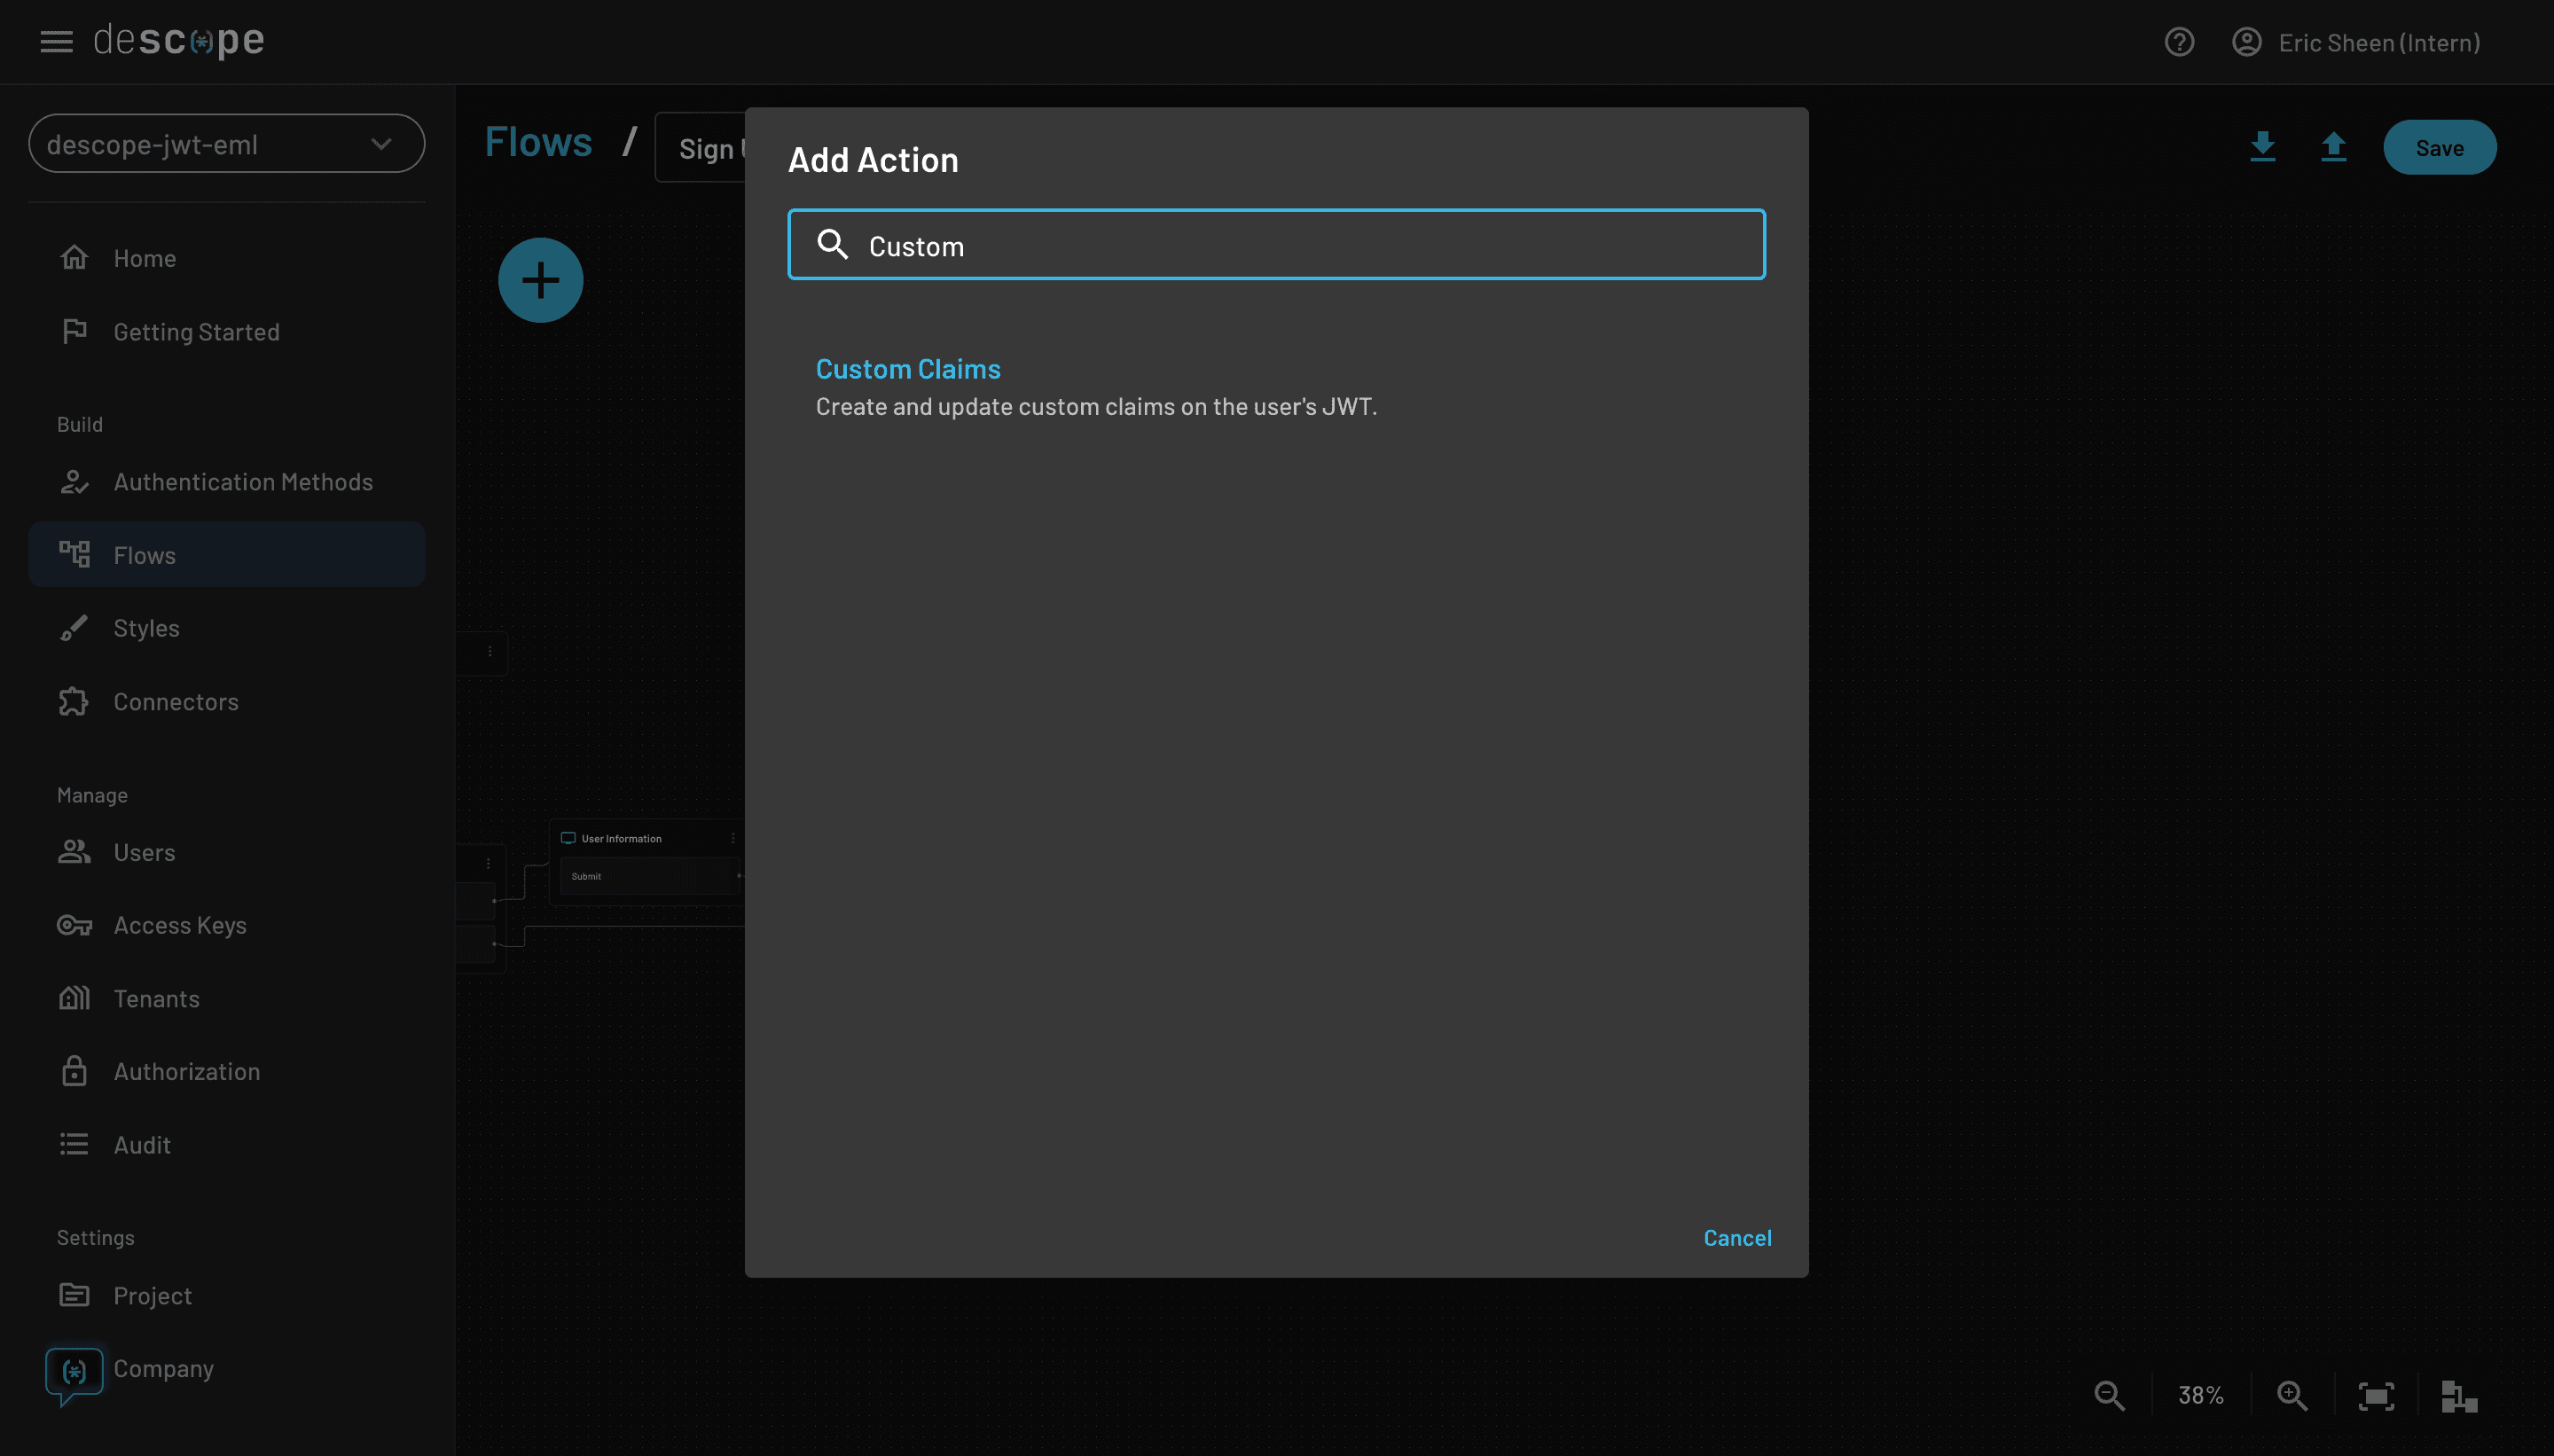Click the Audit log icon
Screen dimensions: 2554x1456
(x=72, y=1144)
